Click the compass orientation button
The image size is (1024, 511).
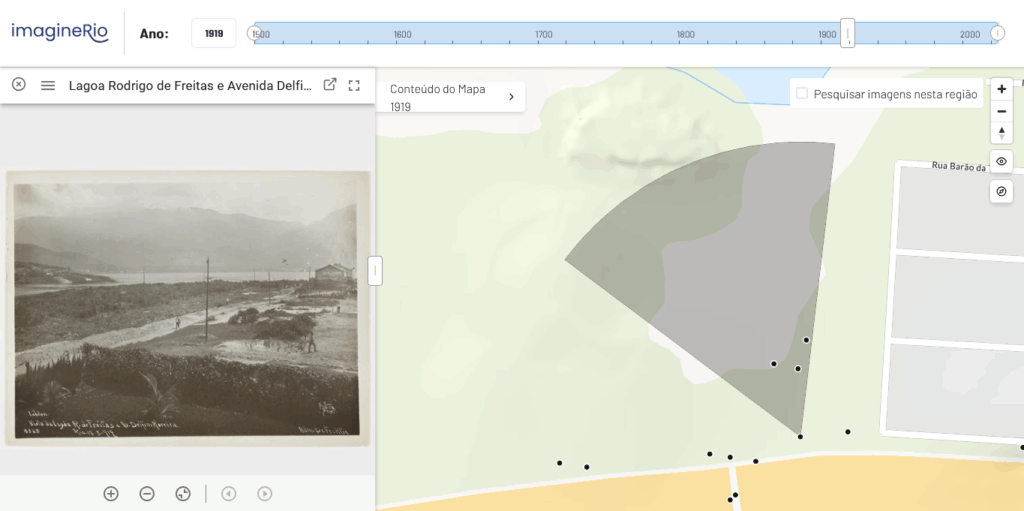coord(1001,191)
